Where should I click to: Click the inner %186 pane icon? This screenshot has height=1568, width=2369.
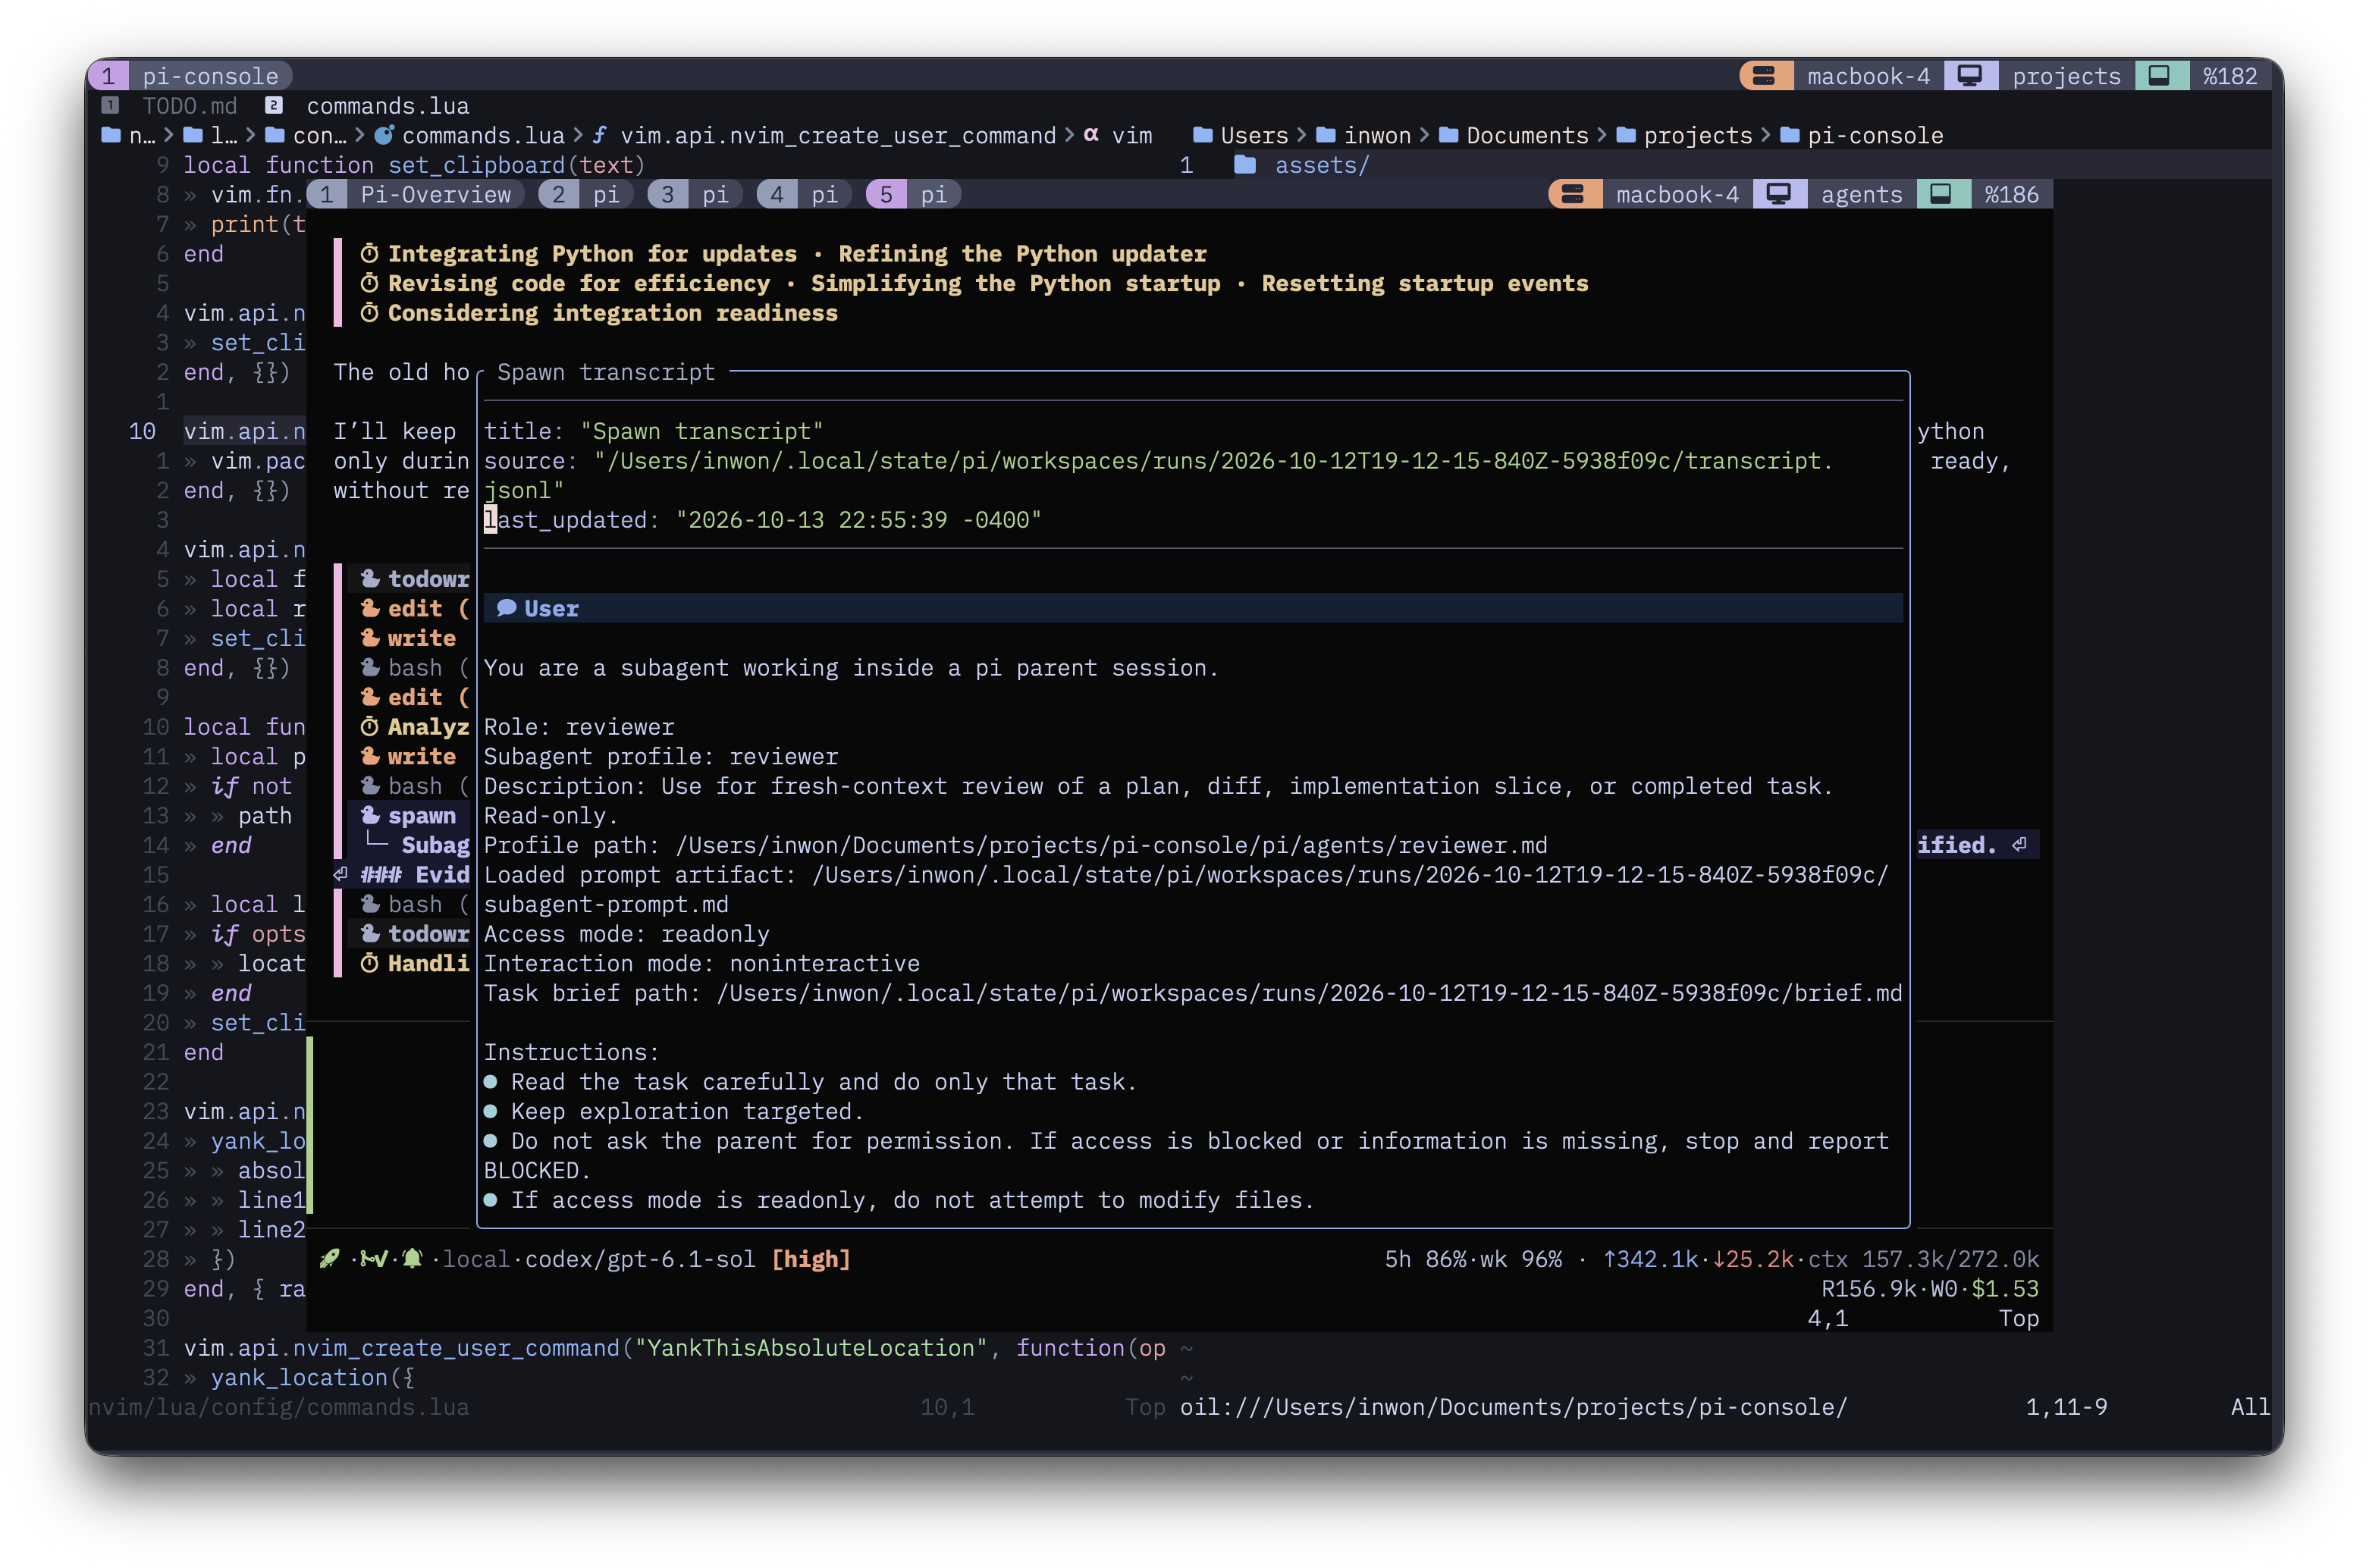click(x=1941, y=194)
